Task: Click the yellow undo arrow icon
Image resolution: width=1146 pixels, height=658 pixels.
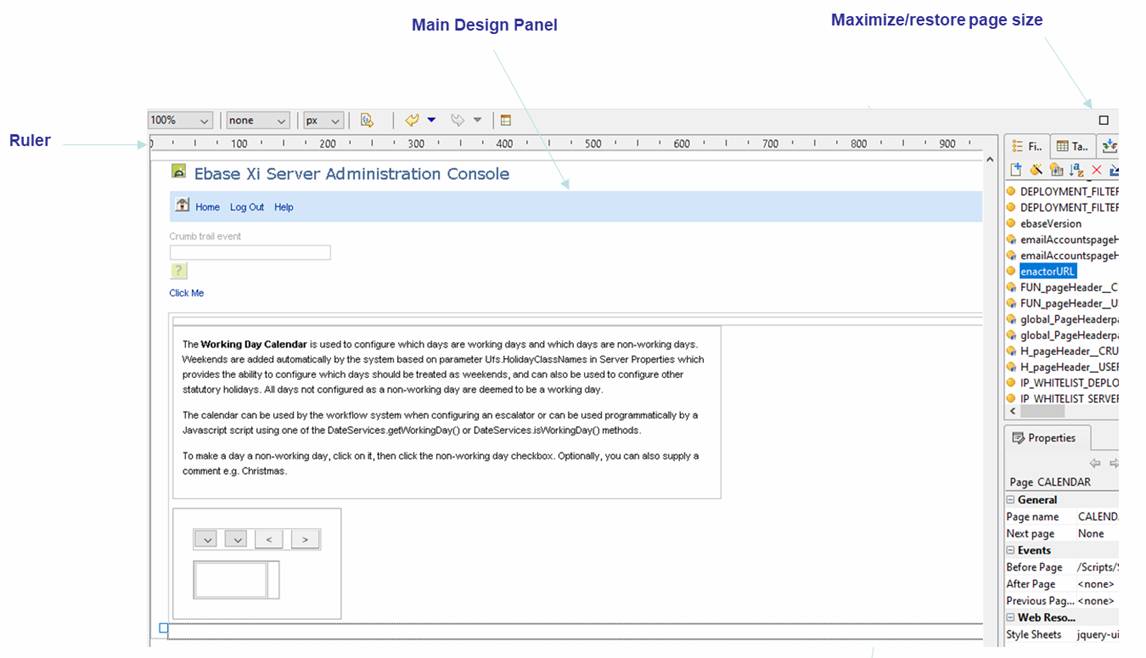Action: (x=412, y=120)
